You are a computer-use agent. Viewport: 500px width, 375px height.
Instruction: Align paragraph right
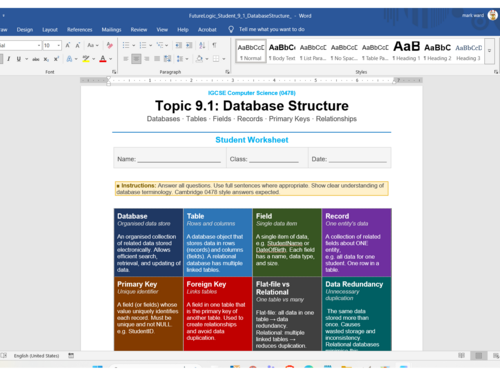147,59
